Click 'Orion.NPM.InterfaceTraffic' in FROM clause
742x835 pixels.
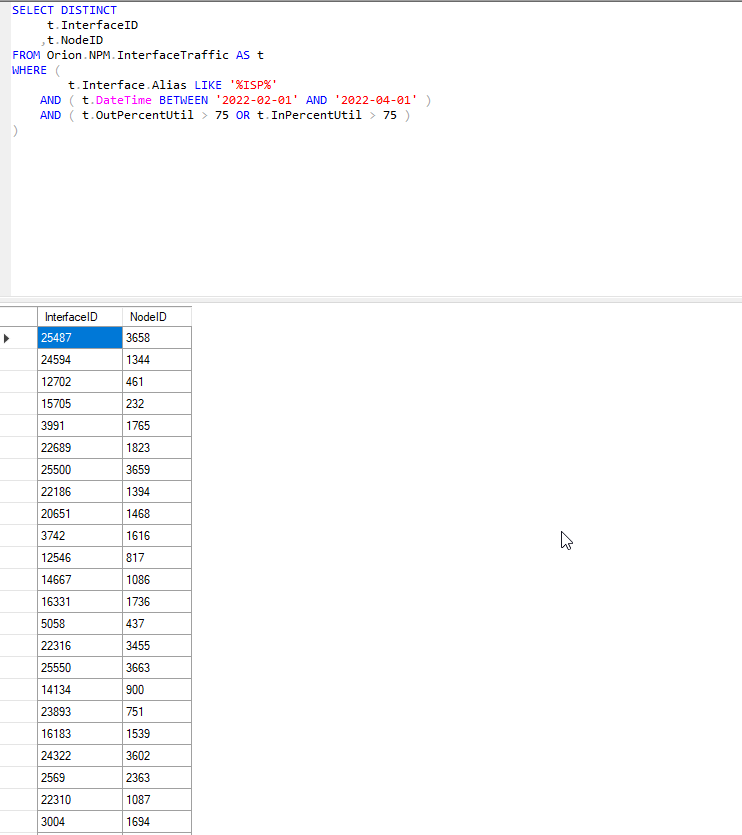point(137,55)
